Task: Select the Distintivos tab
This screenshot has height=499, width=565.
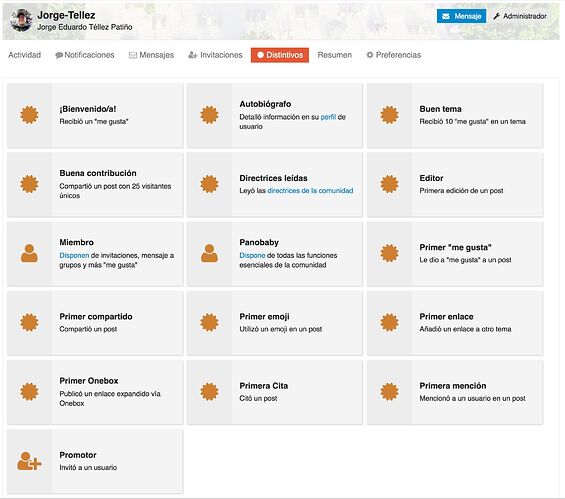Action: click(x=280, y=55)
